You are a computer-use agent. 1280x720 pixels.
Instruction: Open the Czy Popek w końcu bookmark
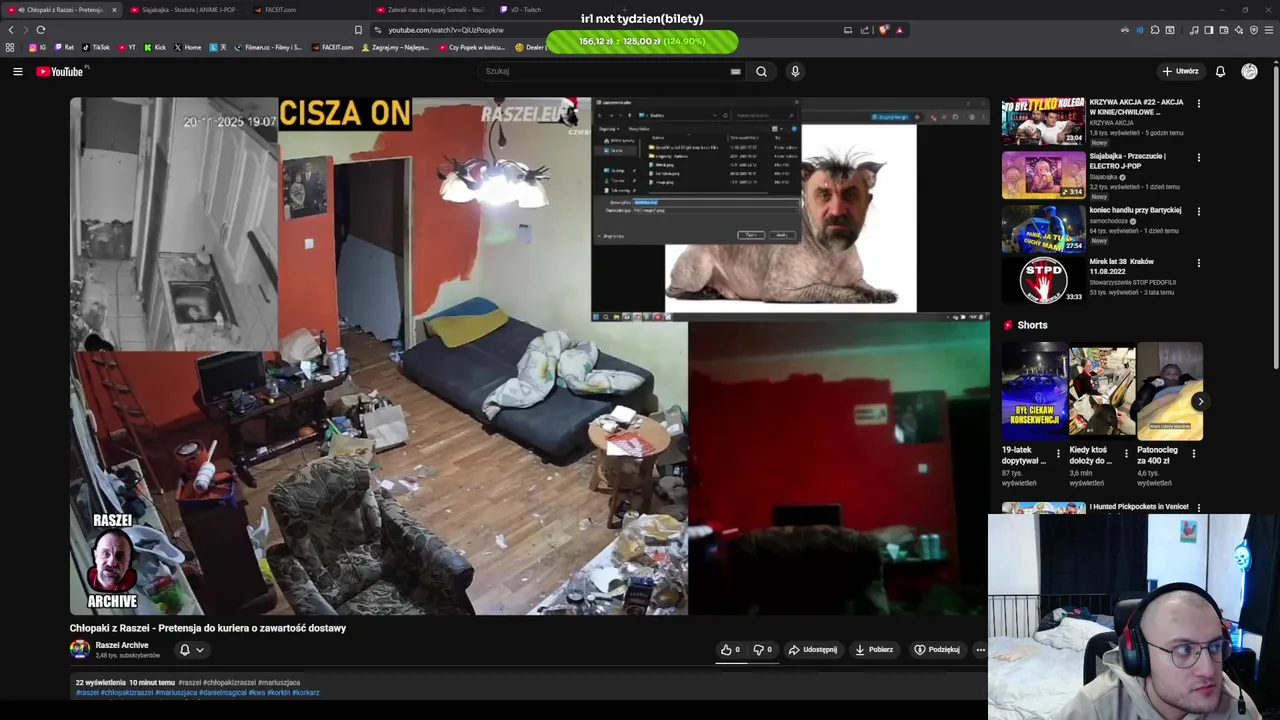471,47
